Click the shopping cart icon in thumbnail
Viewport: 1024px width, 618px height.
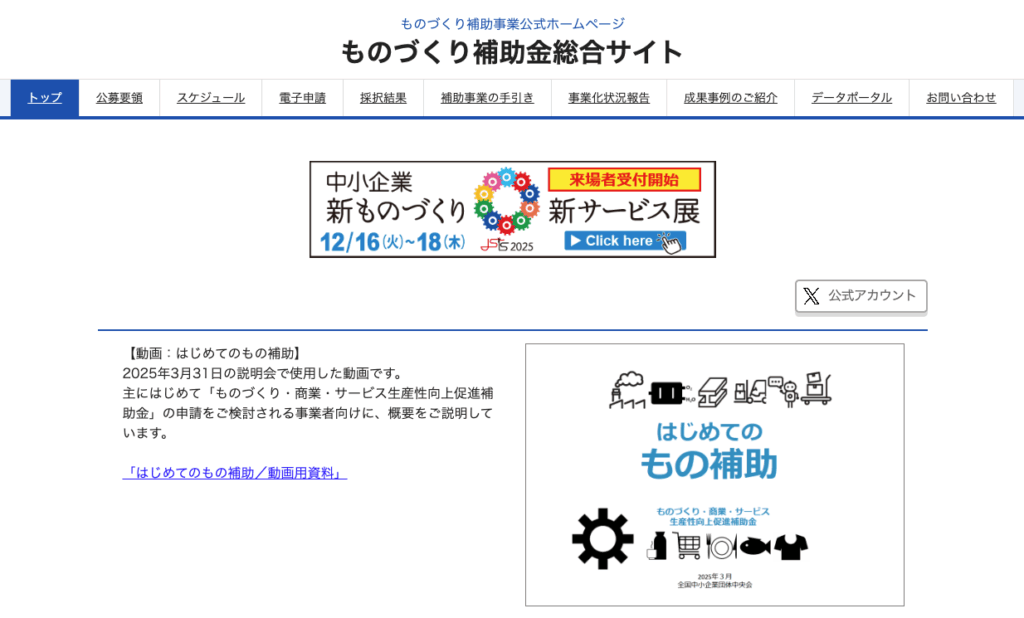[688, 546]
